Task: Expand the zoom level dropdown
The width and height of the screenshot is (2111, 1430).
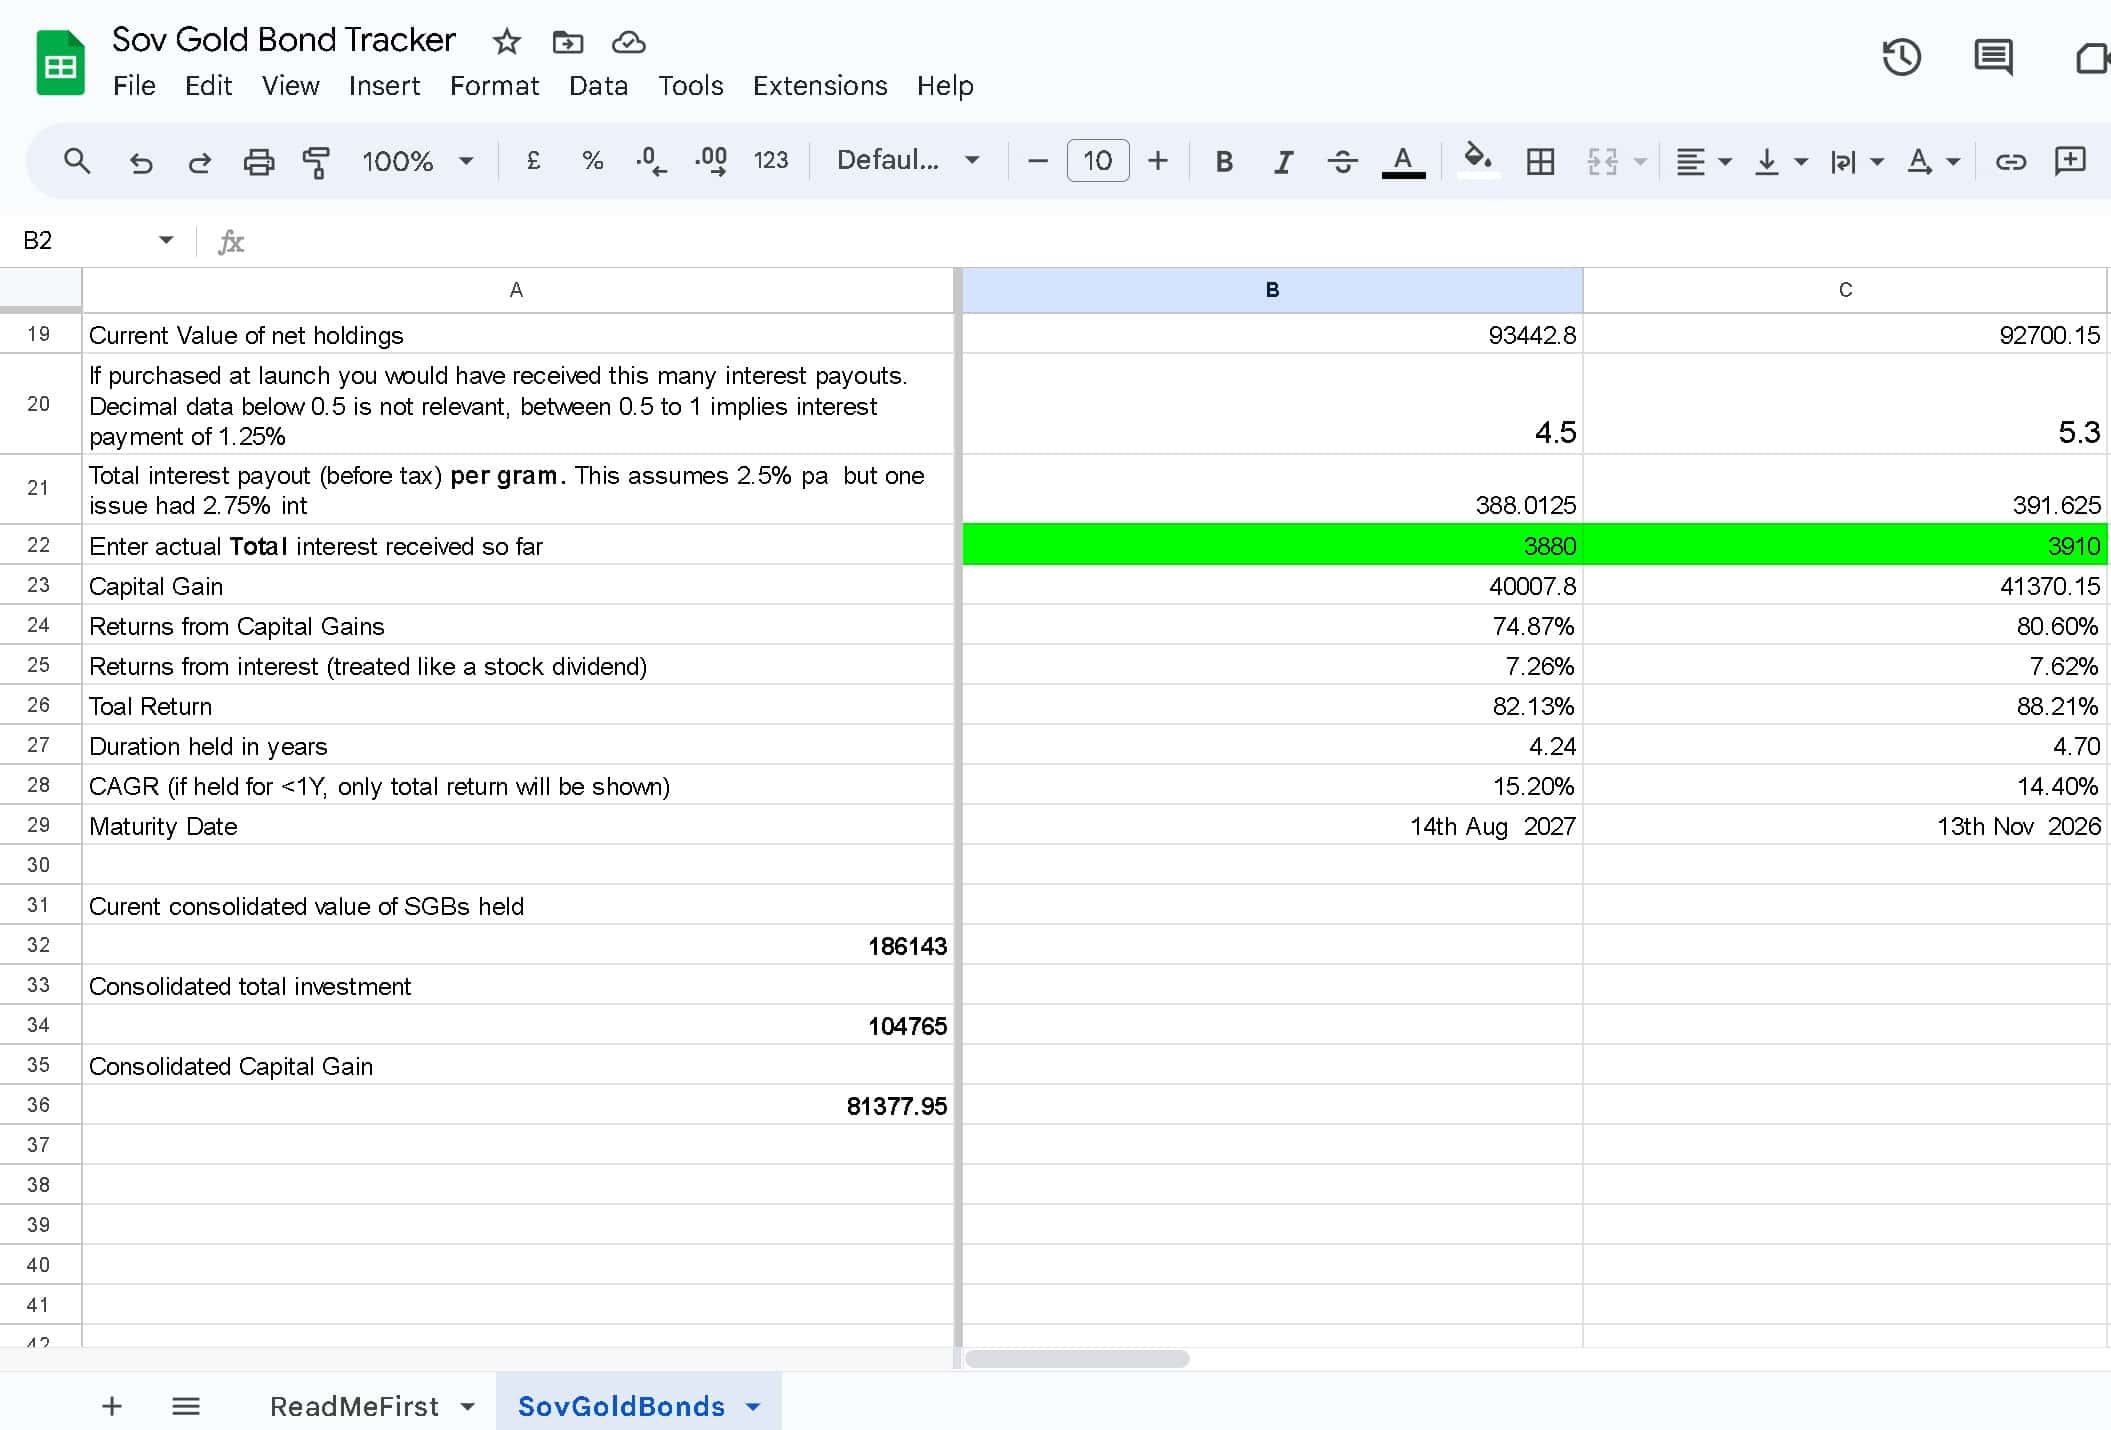Action: (466, 161)
